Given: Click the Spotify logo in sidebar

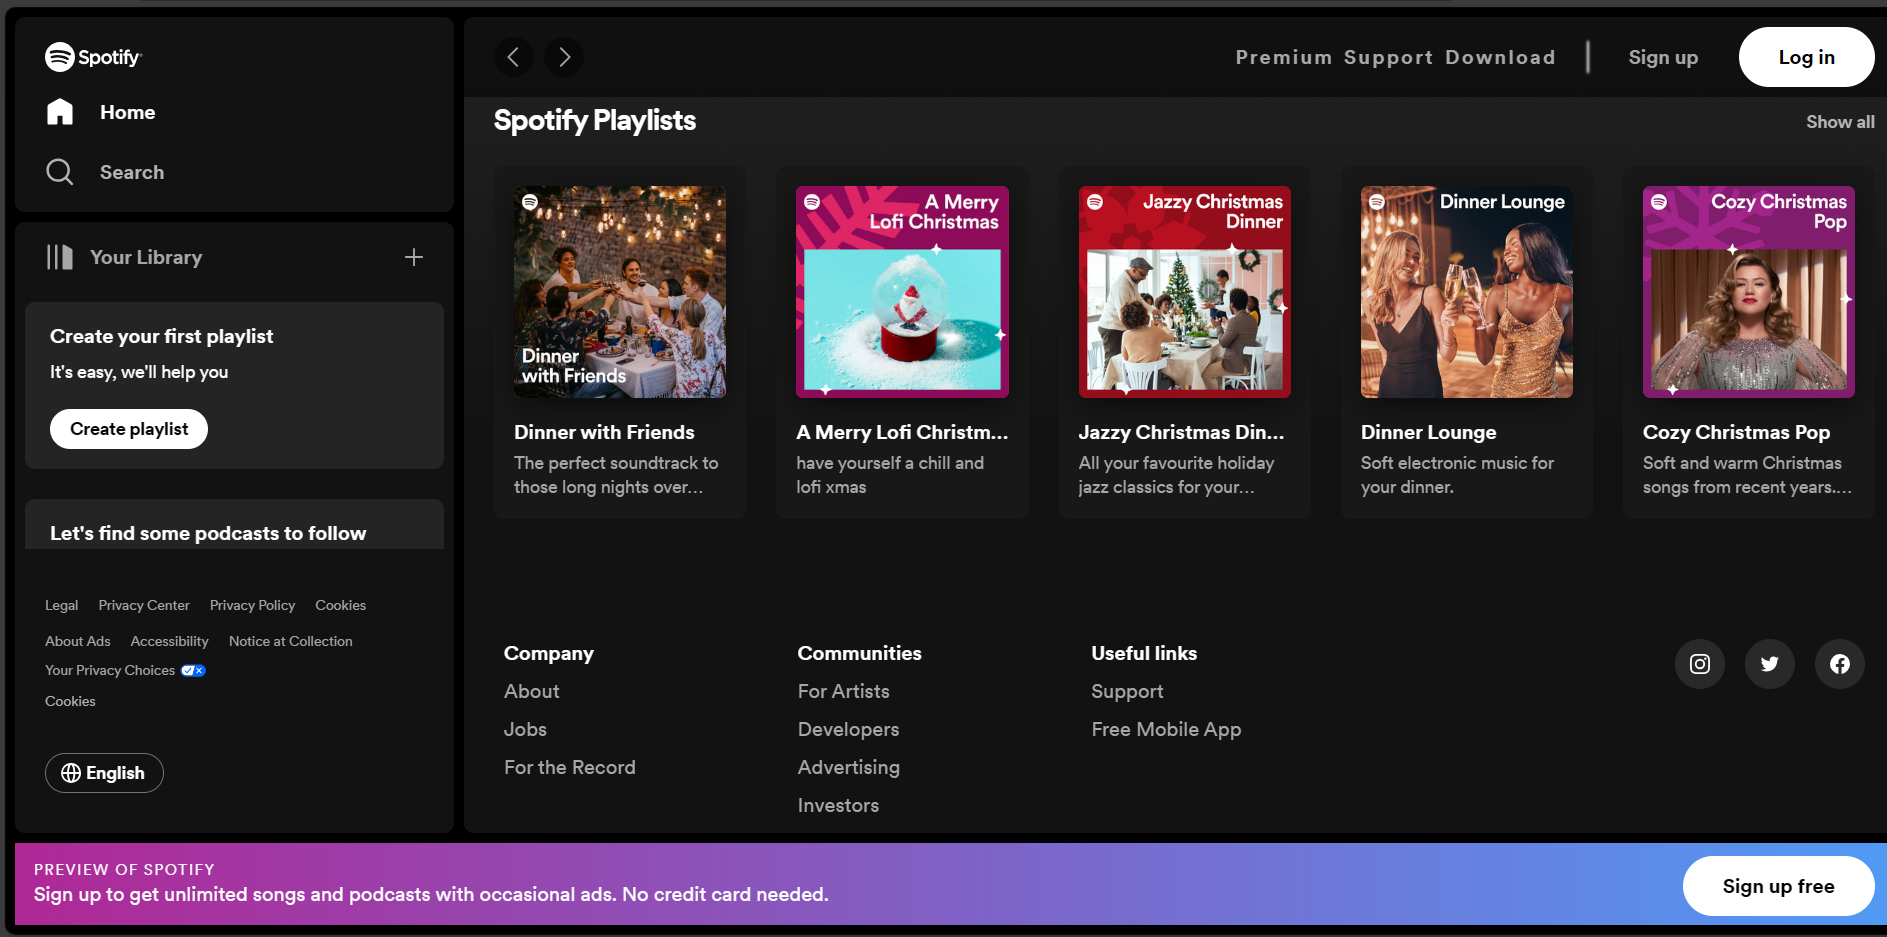Looking at the screenshot, I should [93, 57].
